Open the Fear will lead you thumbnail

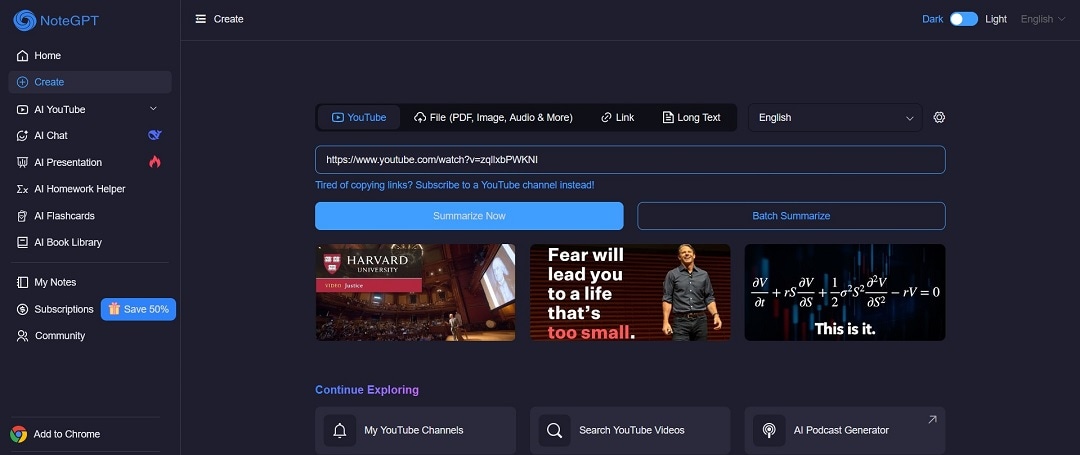630,293
